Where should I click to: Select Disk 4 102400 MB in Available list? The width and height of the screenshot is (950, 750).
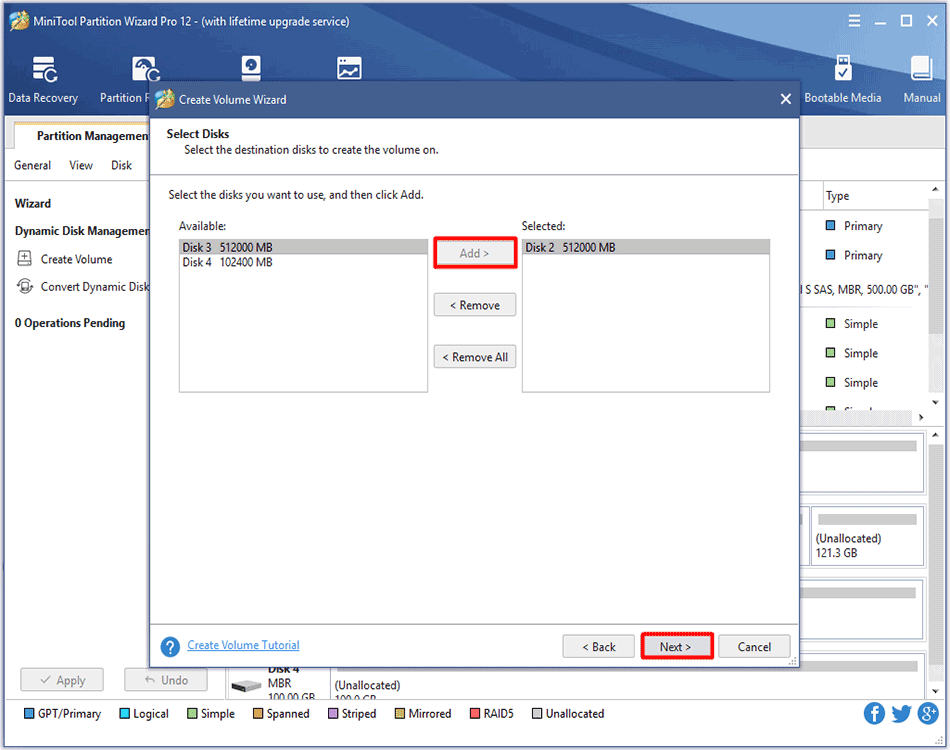(x=304, y=262)
